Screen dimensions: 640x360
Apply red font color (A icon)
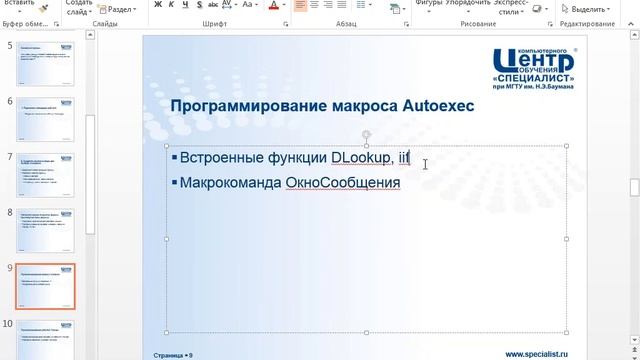tap(273, 5)
